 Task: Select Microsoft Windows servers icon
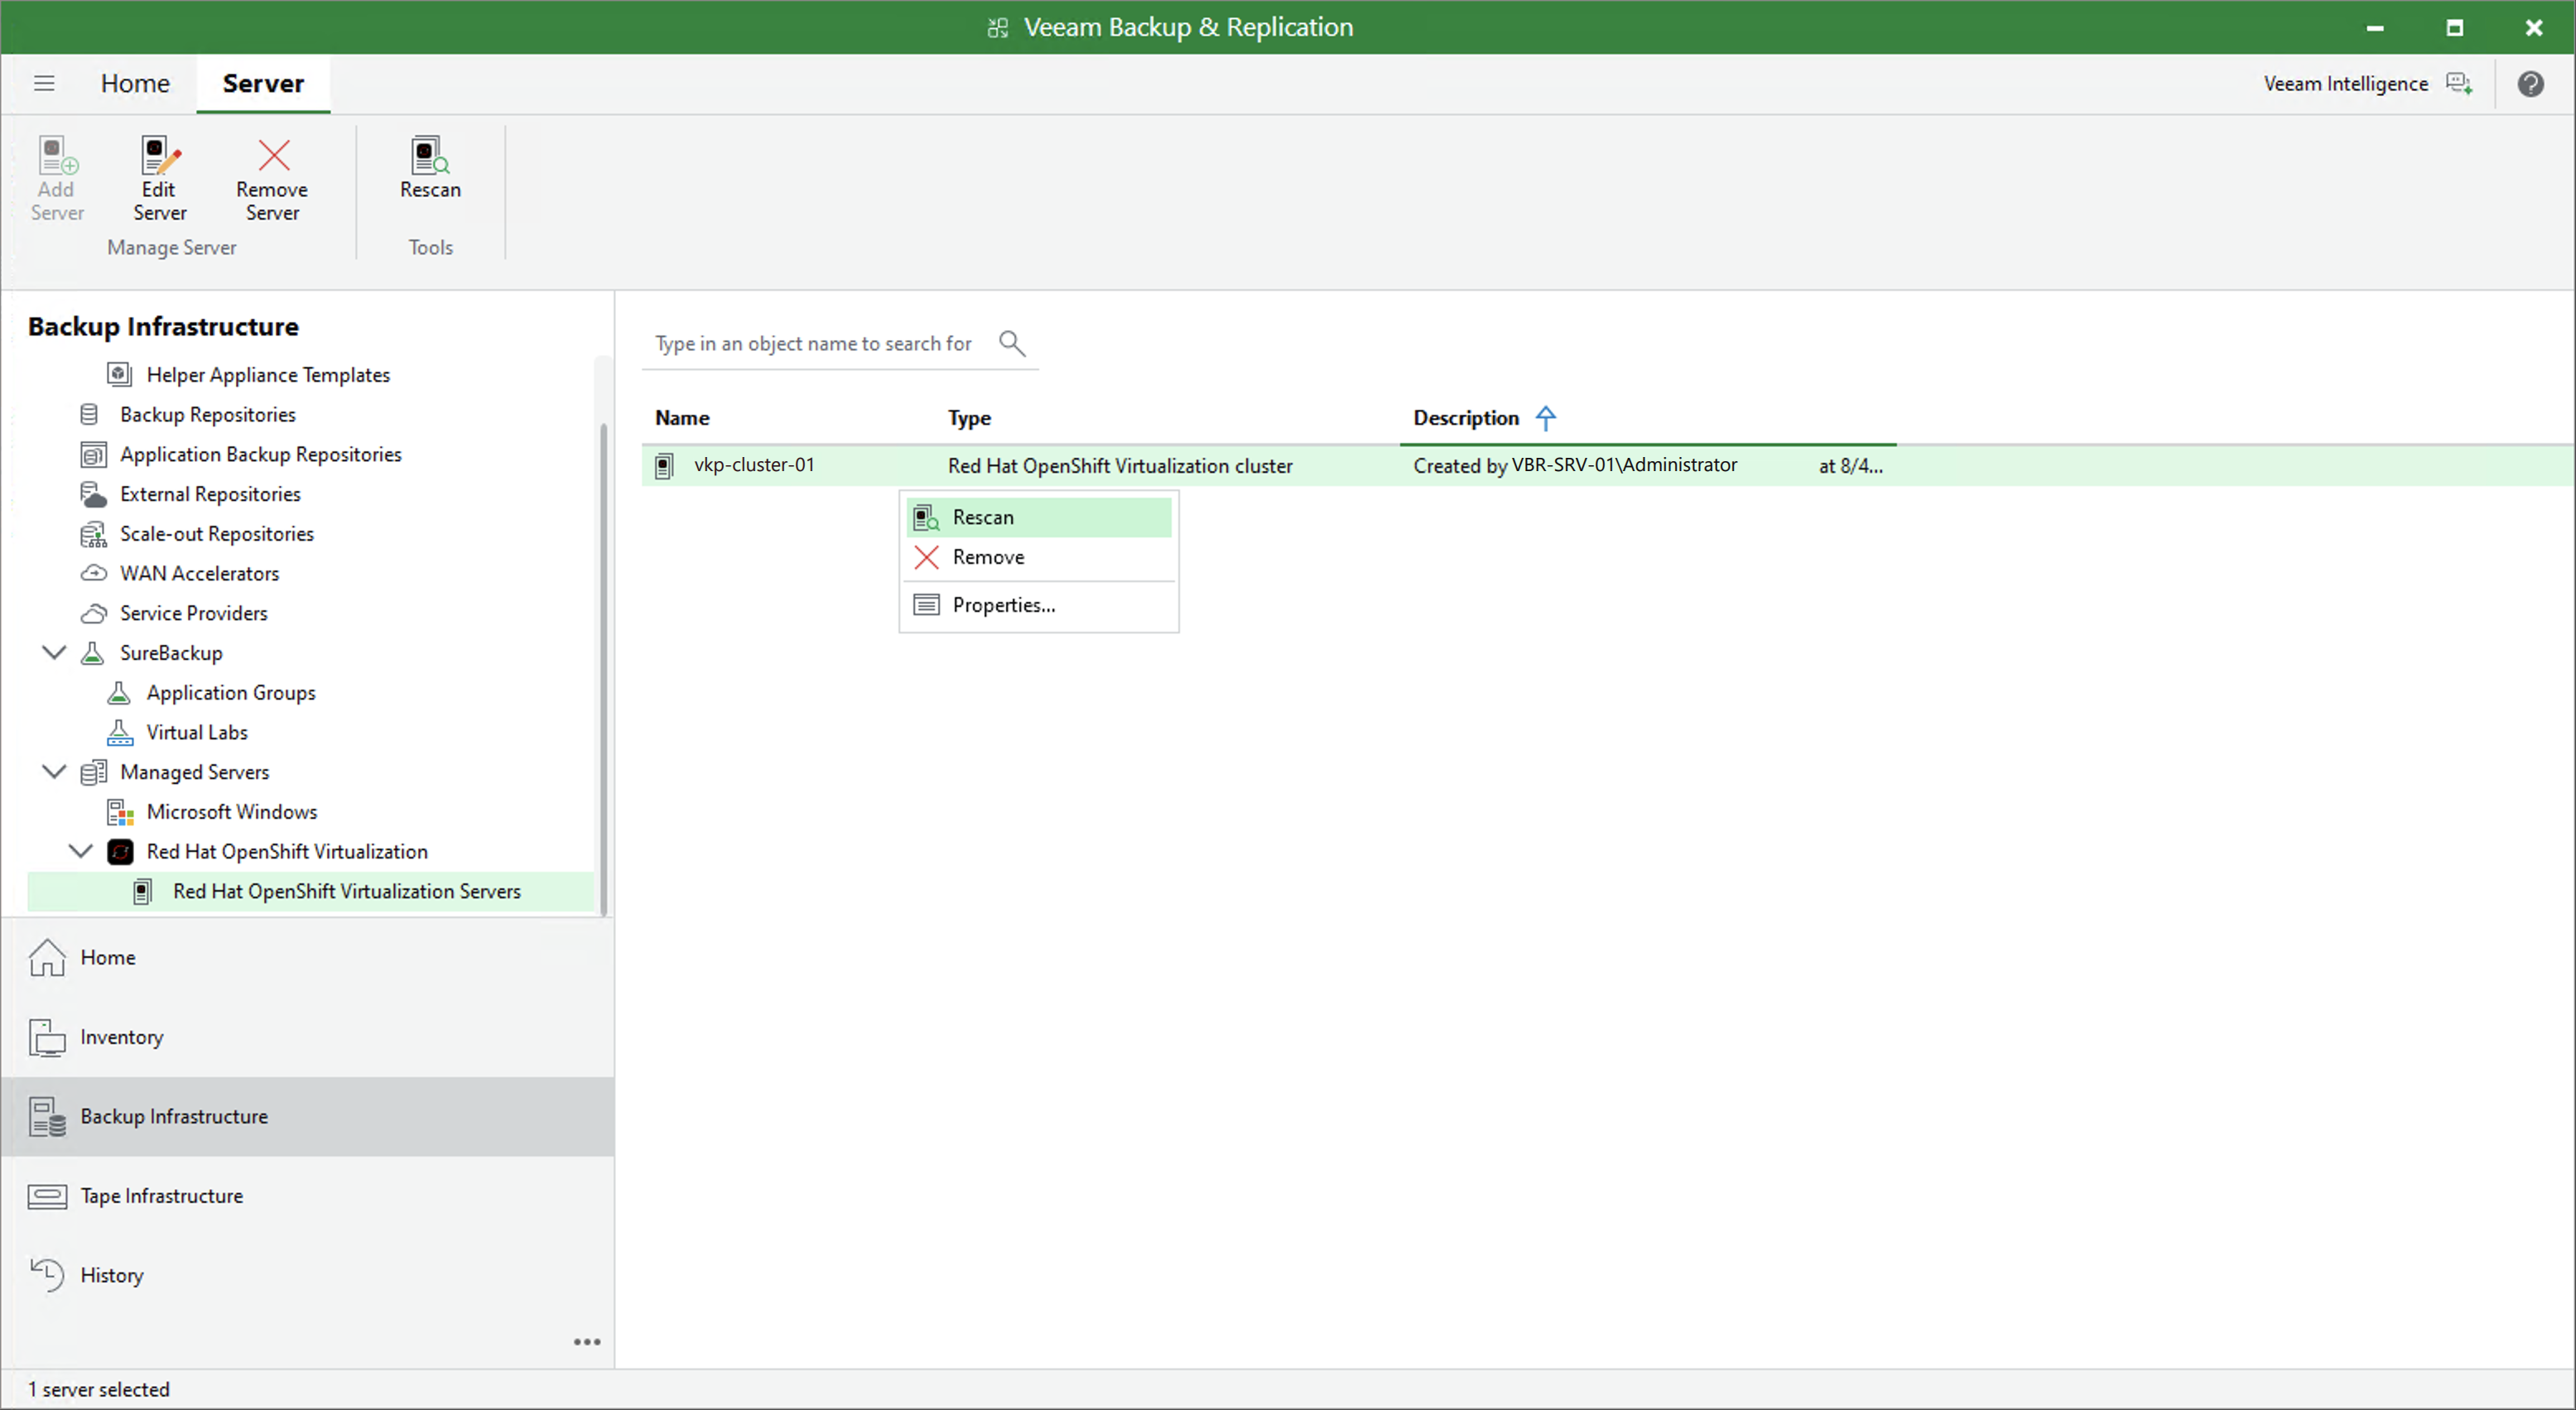click(120, 813)
